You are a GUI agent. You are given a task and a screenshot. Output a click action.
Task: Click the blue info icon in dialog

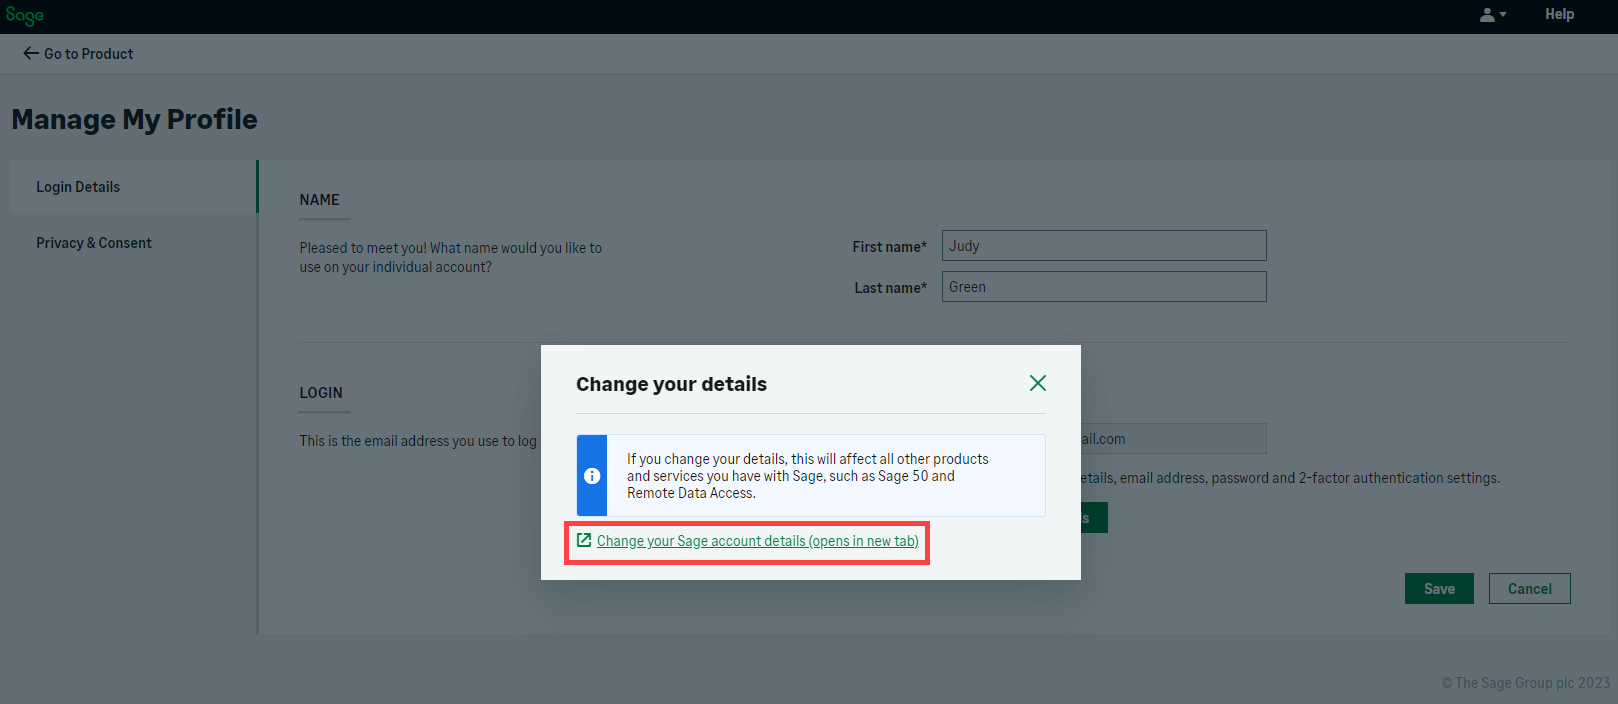pos(592,476)
